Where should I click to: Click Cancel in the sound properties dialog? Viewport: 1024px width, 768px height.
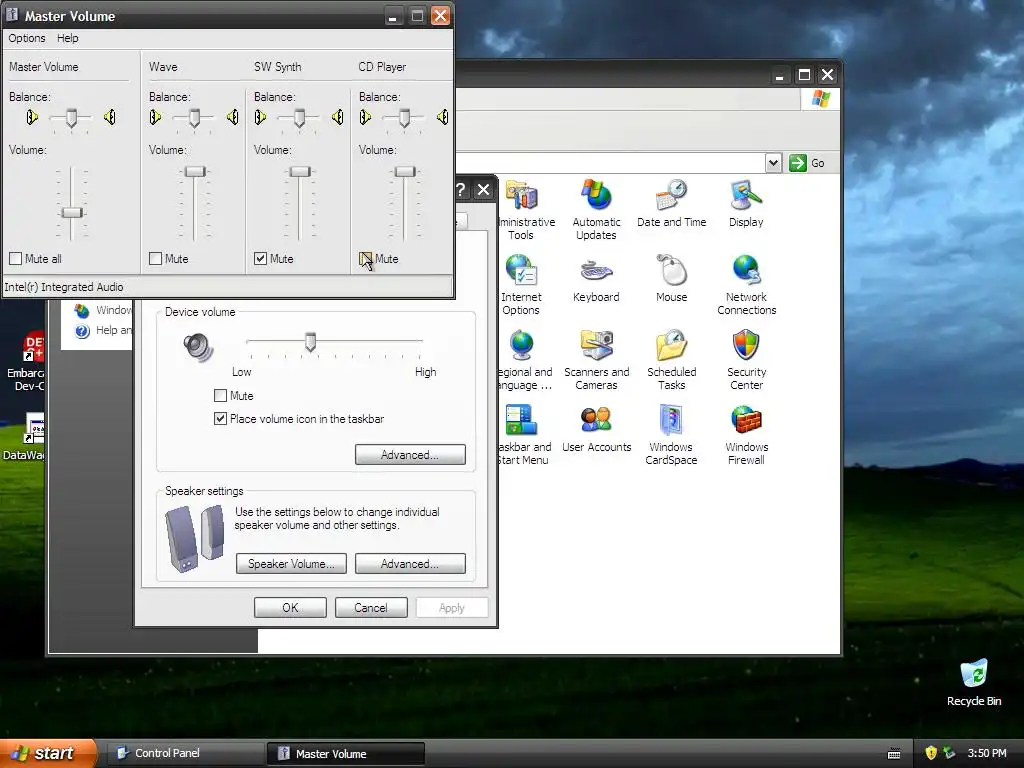tap(371, 607)
